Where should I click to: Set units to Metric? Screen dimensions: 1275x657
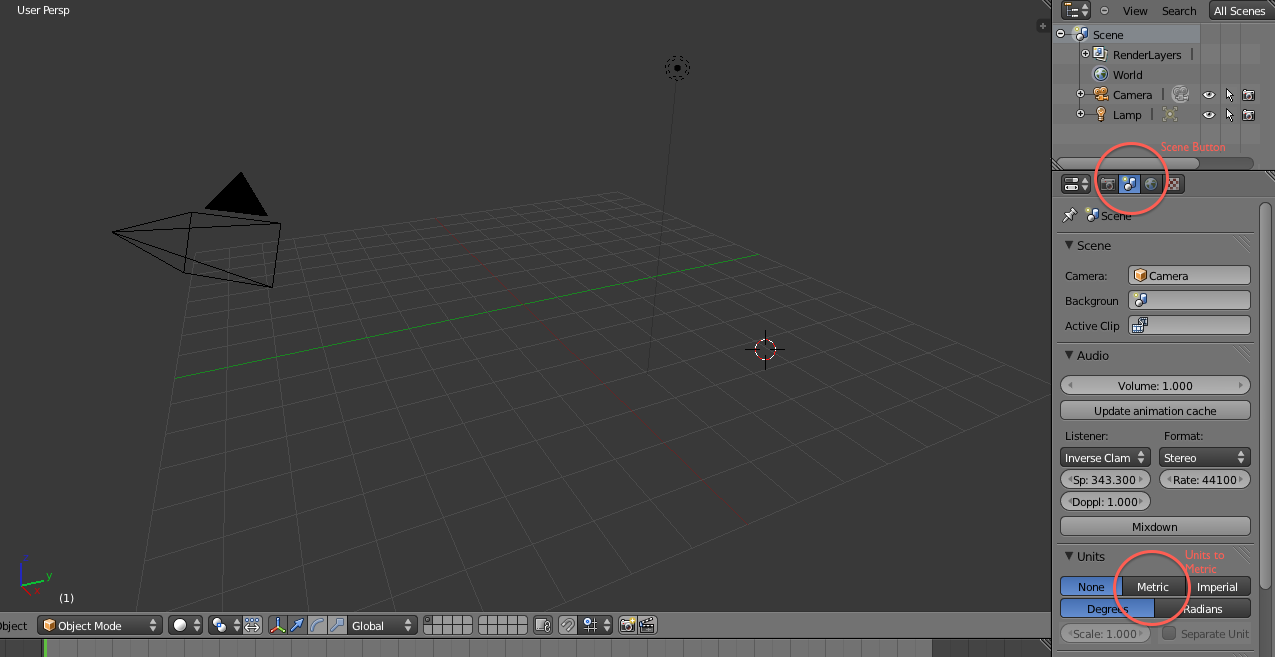(1153, 587)
